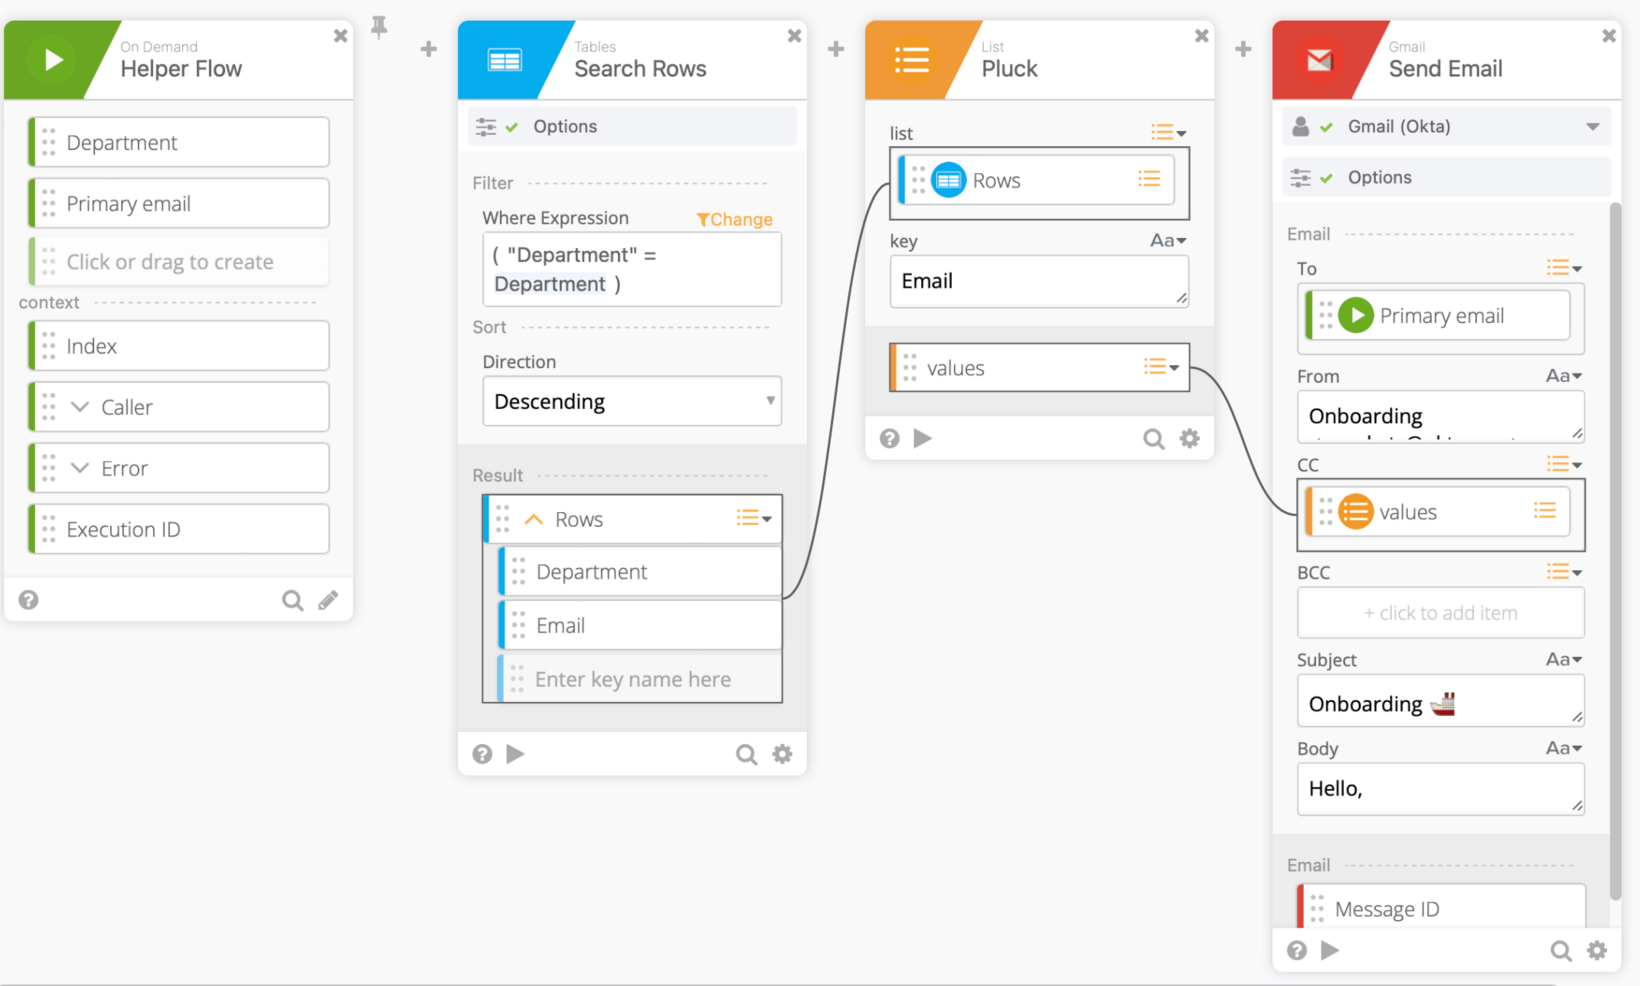This screenshot has height=986, width=1640.
Task: Open the Gmail (Okta) connection dropdown
Action: [x=1592, y=127]
